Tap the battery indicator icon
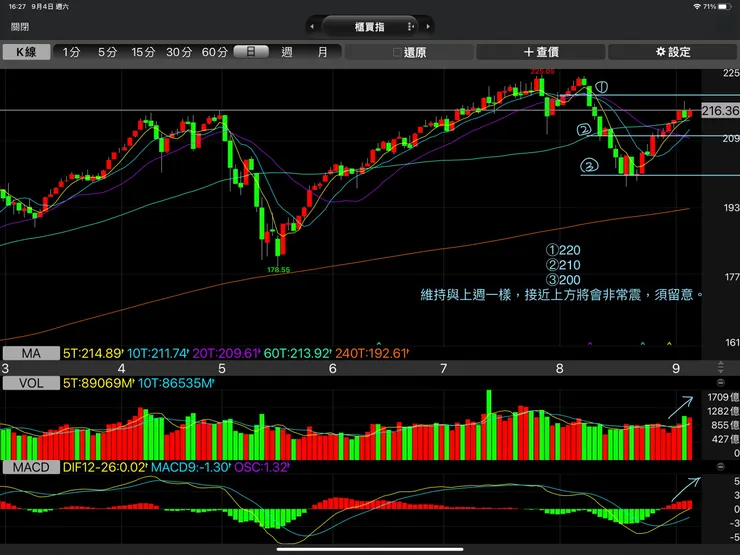The height and width of the screenshot is (555, 740). tap(725, 7)
